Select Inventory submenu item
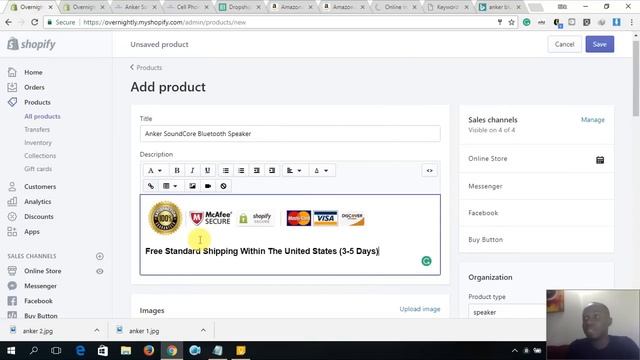The height and width of the screenshot is (360, 640). (38, 142)
